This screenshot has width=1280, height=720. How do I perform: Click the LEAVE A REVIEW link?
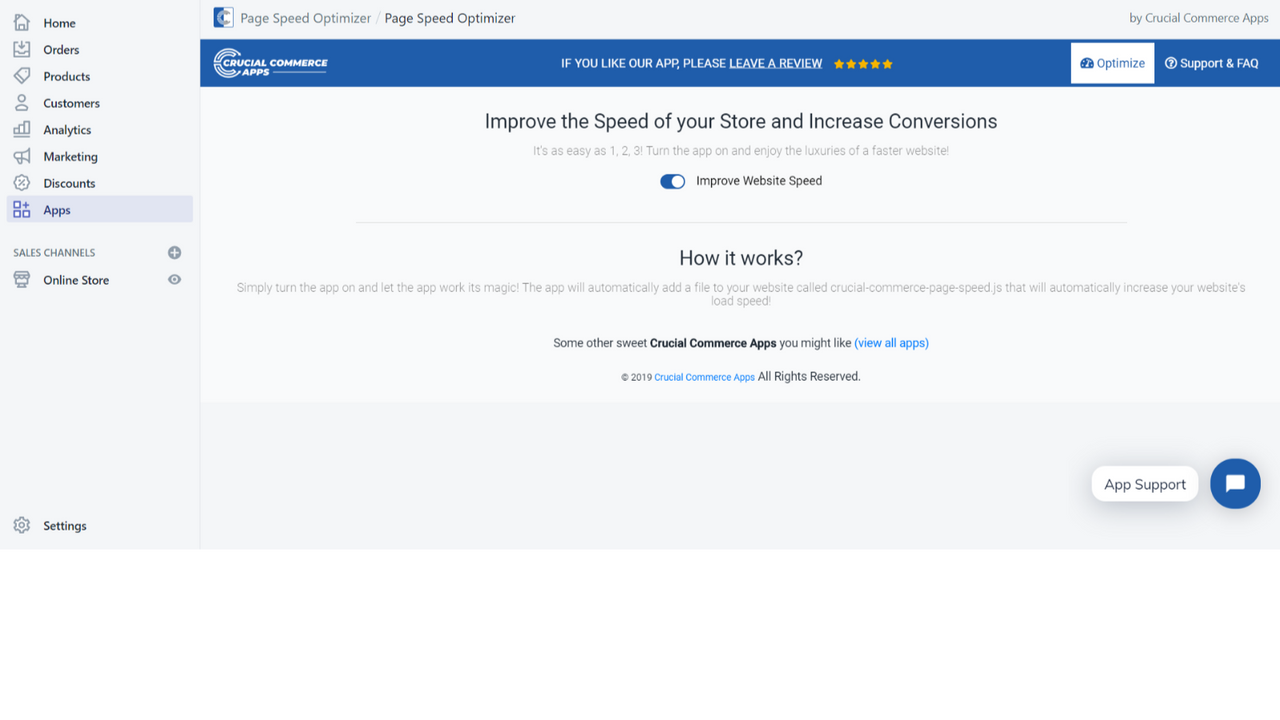(x=775, y=63)
